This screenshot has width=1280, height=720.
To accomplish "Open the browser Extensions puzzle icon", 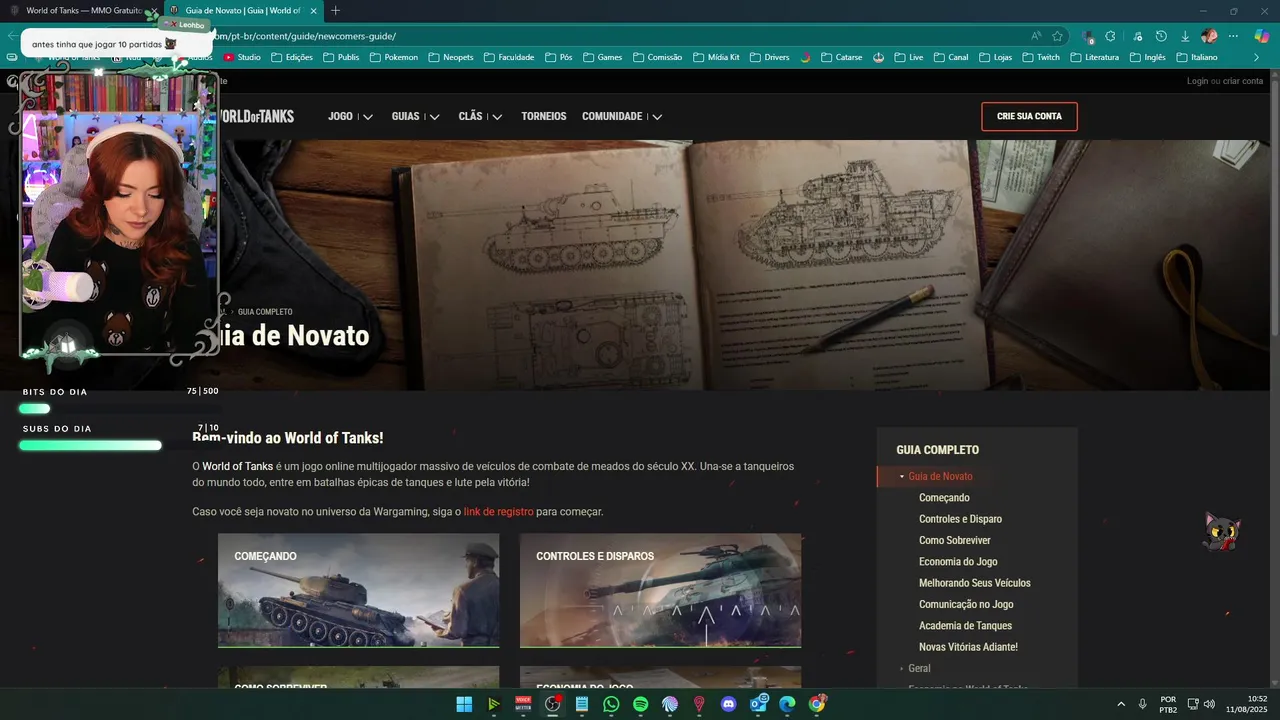I will (1110, 36).
